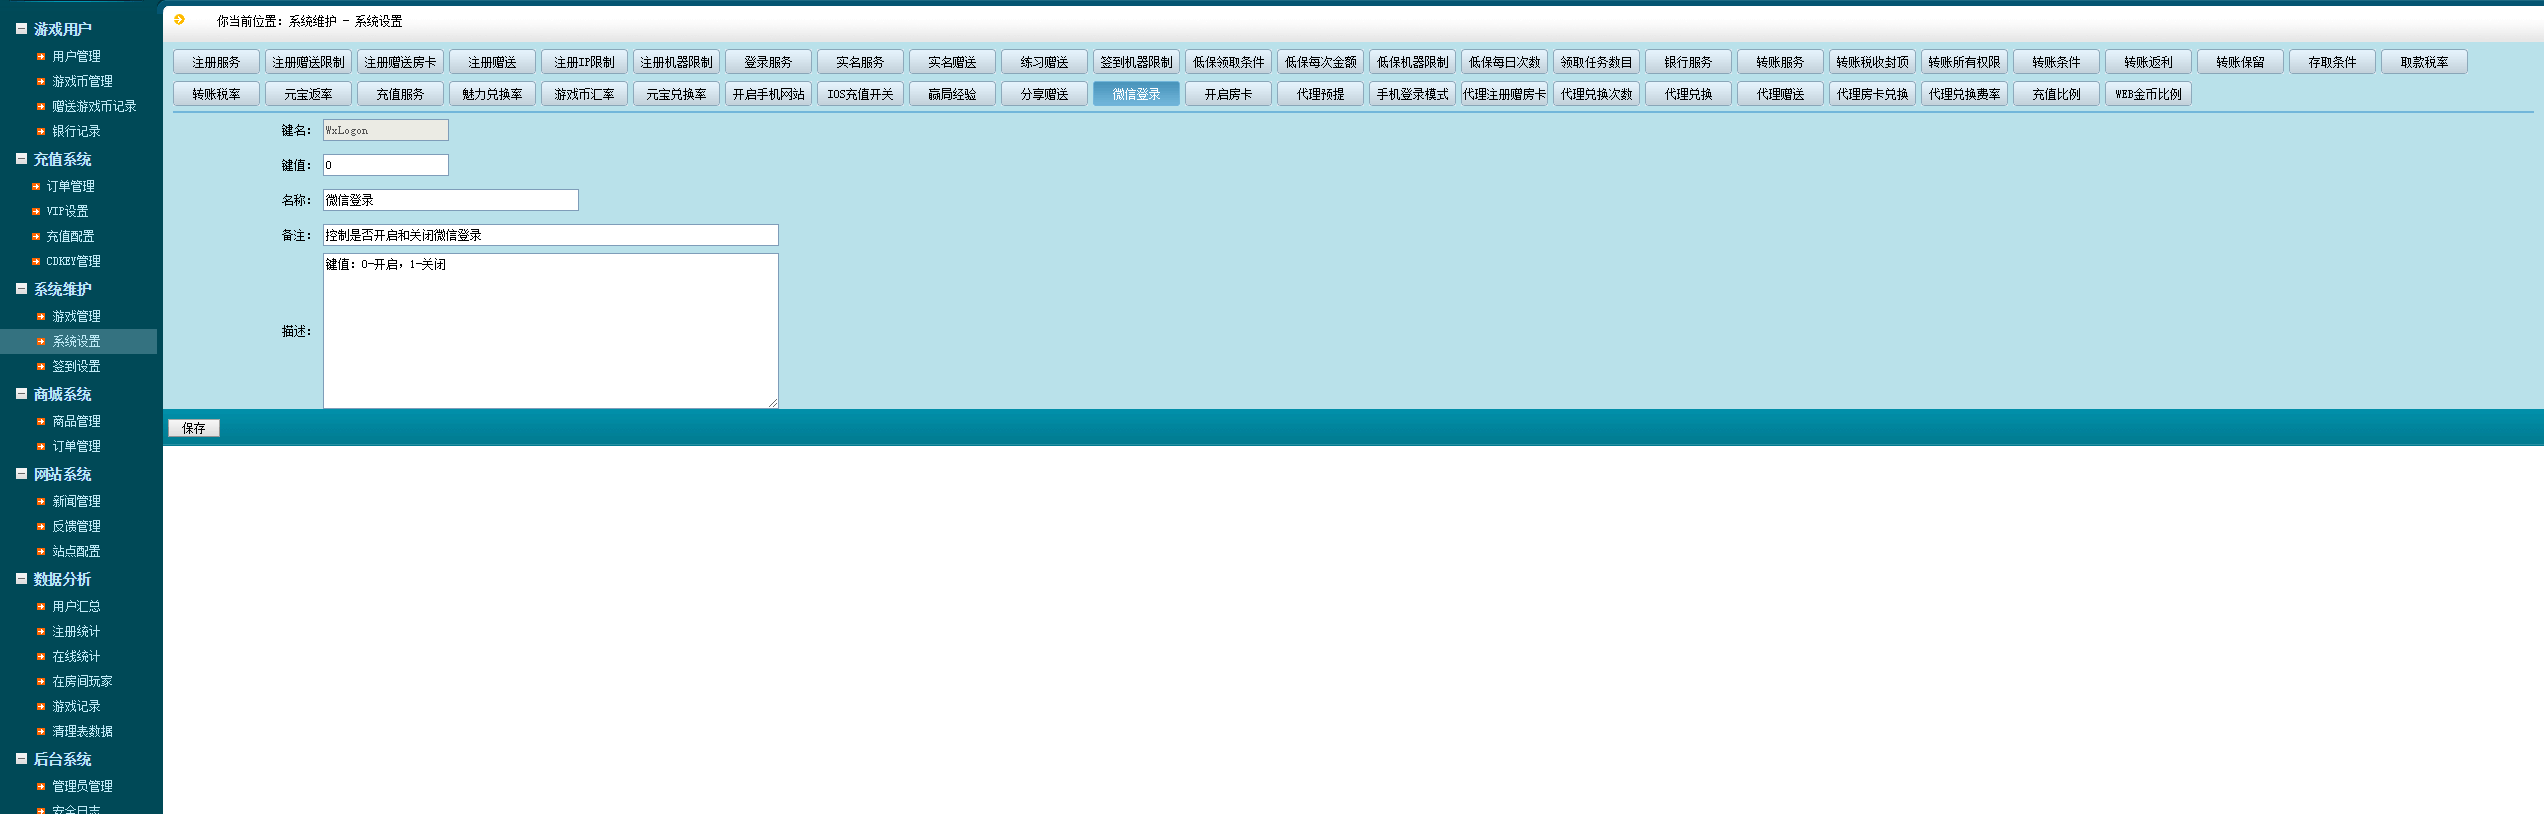Switch to the 注册IP限制 settings tab

coord(584,62)
